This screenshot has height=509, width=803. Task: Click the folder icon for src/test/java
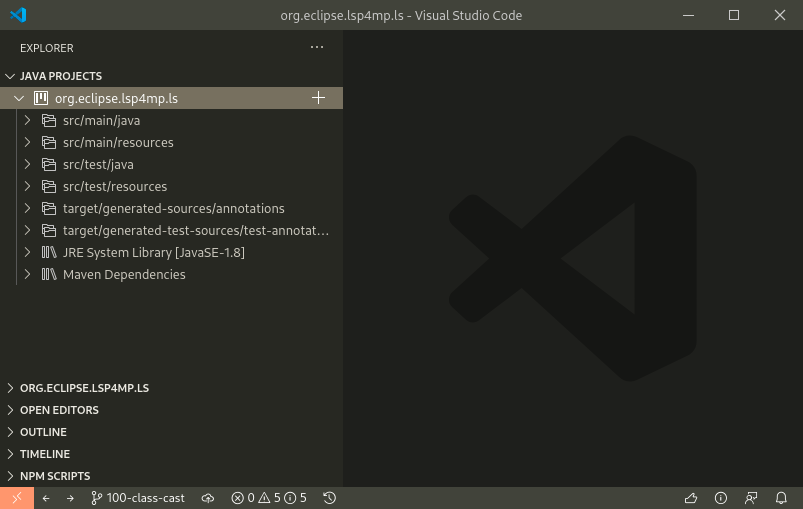49,164
